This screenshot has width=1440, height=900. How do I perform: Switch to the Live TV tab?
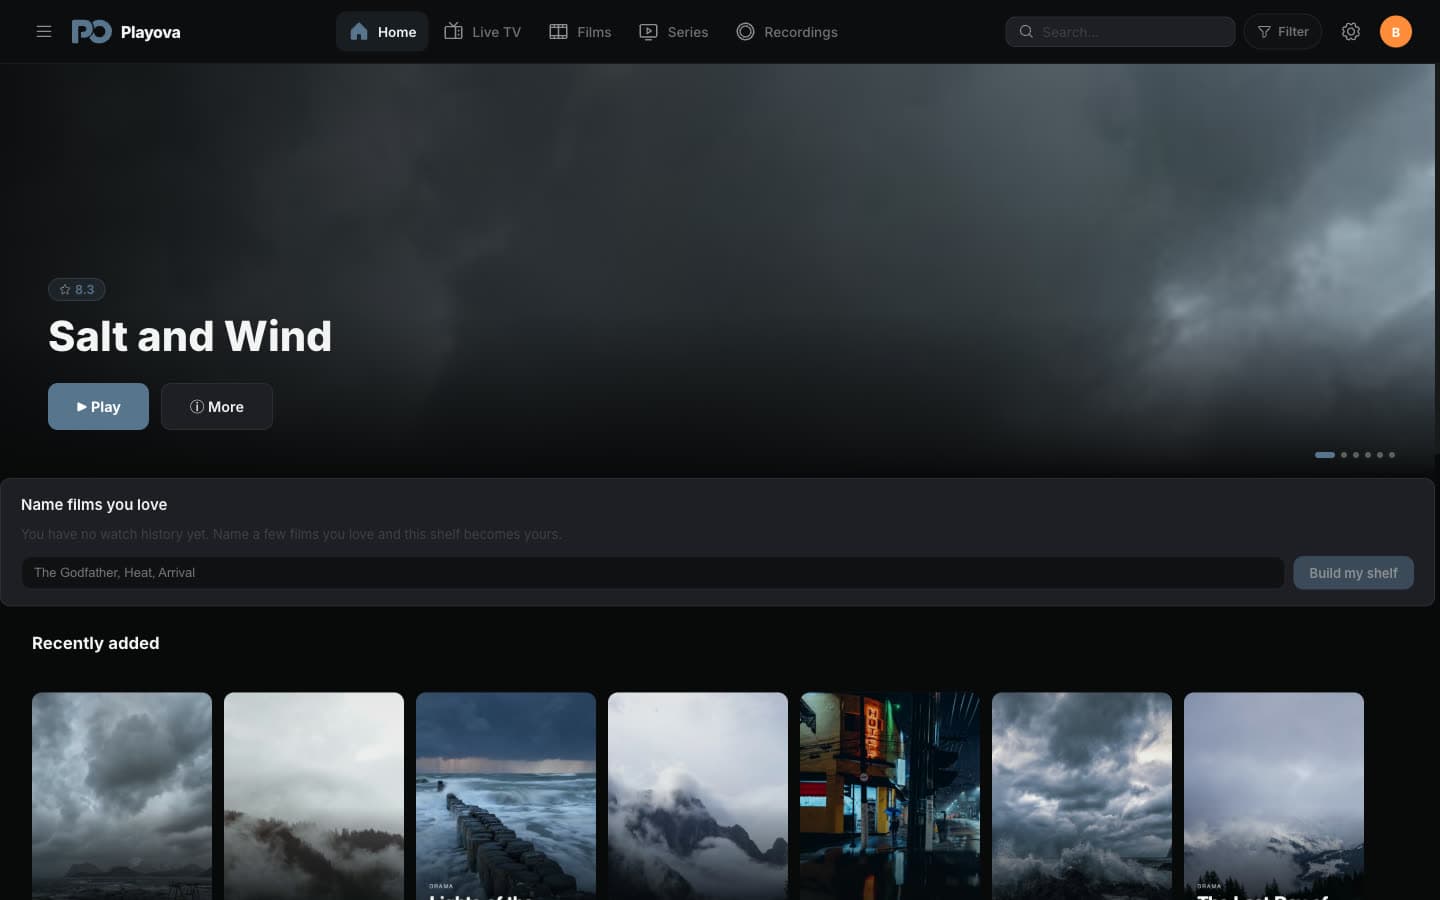(x=482, y=32)
